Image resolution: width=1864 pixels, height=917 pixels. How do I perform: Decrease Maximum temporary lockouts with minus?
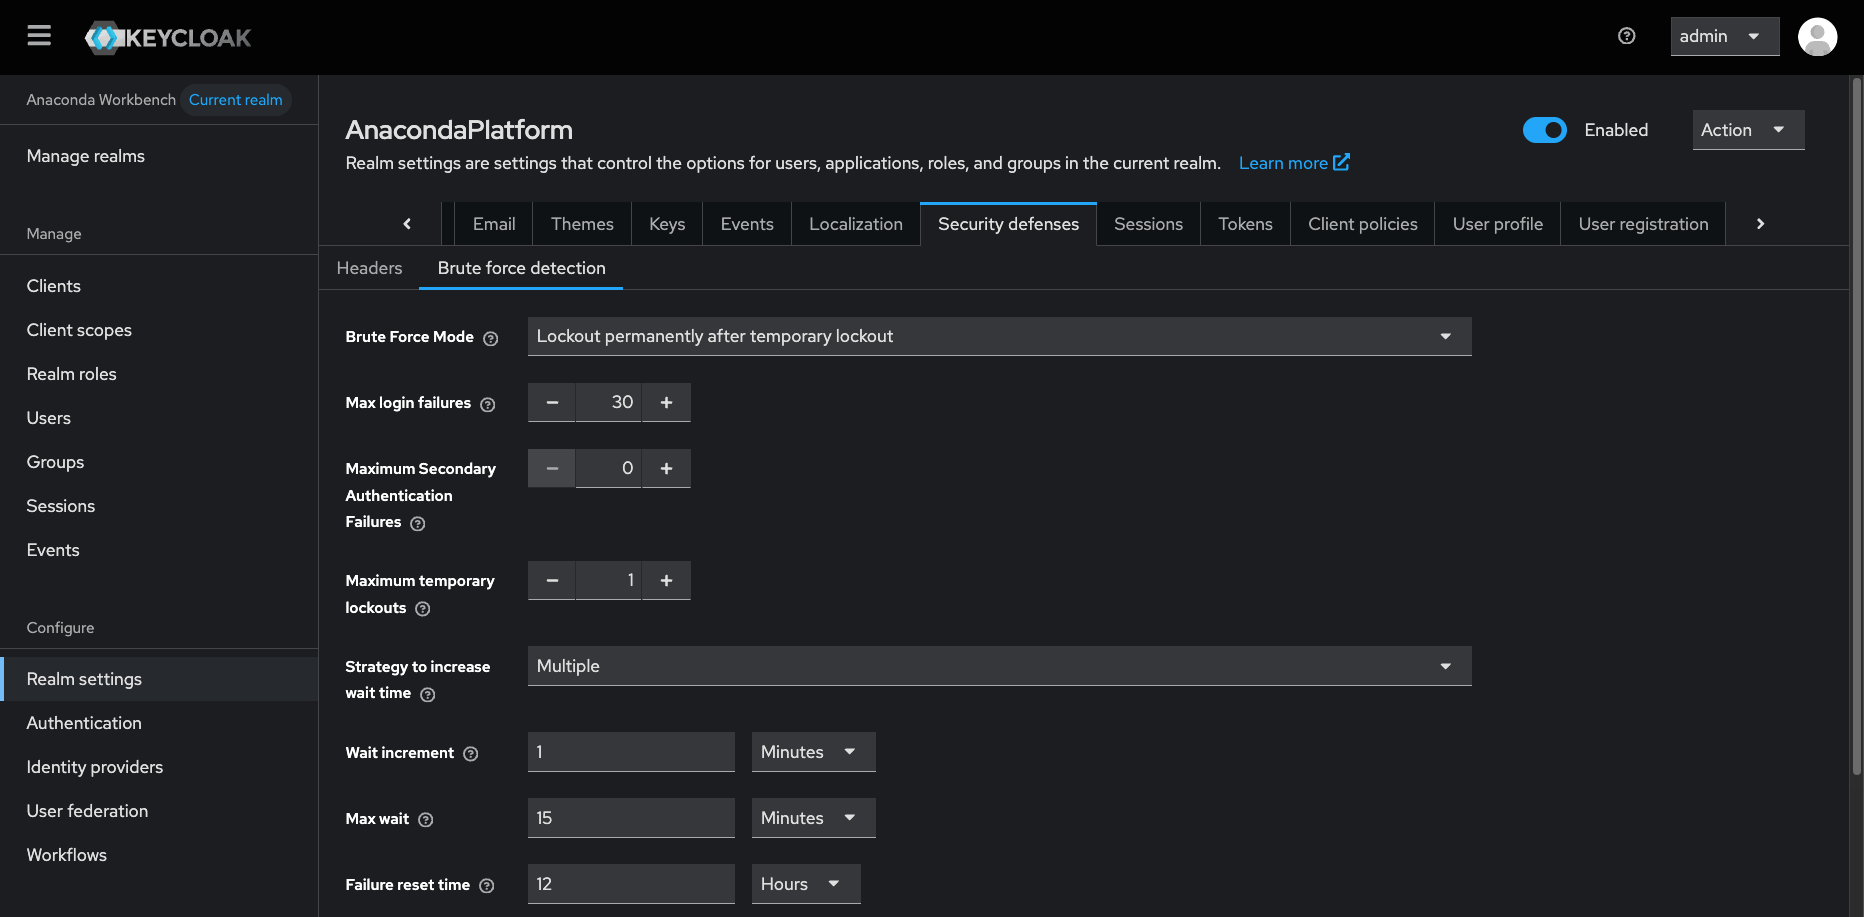point(552,580)
